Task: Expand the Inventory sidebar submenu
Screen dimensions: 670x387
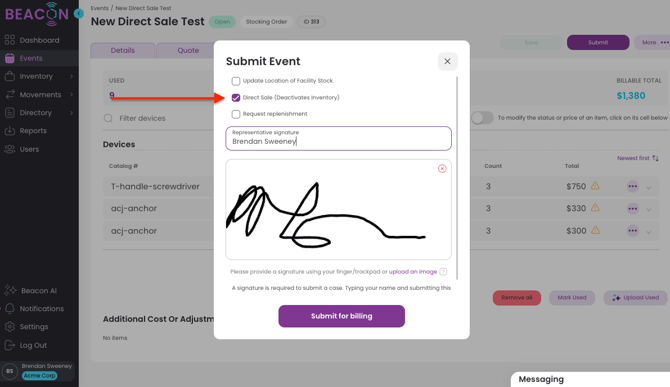Action: point(71,76)
